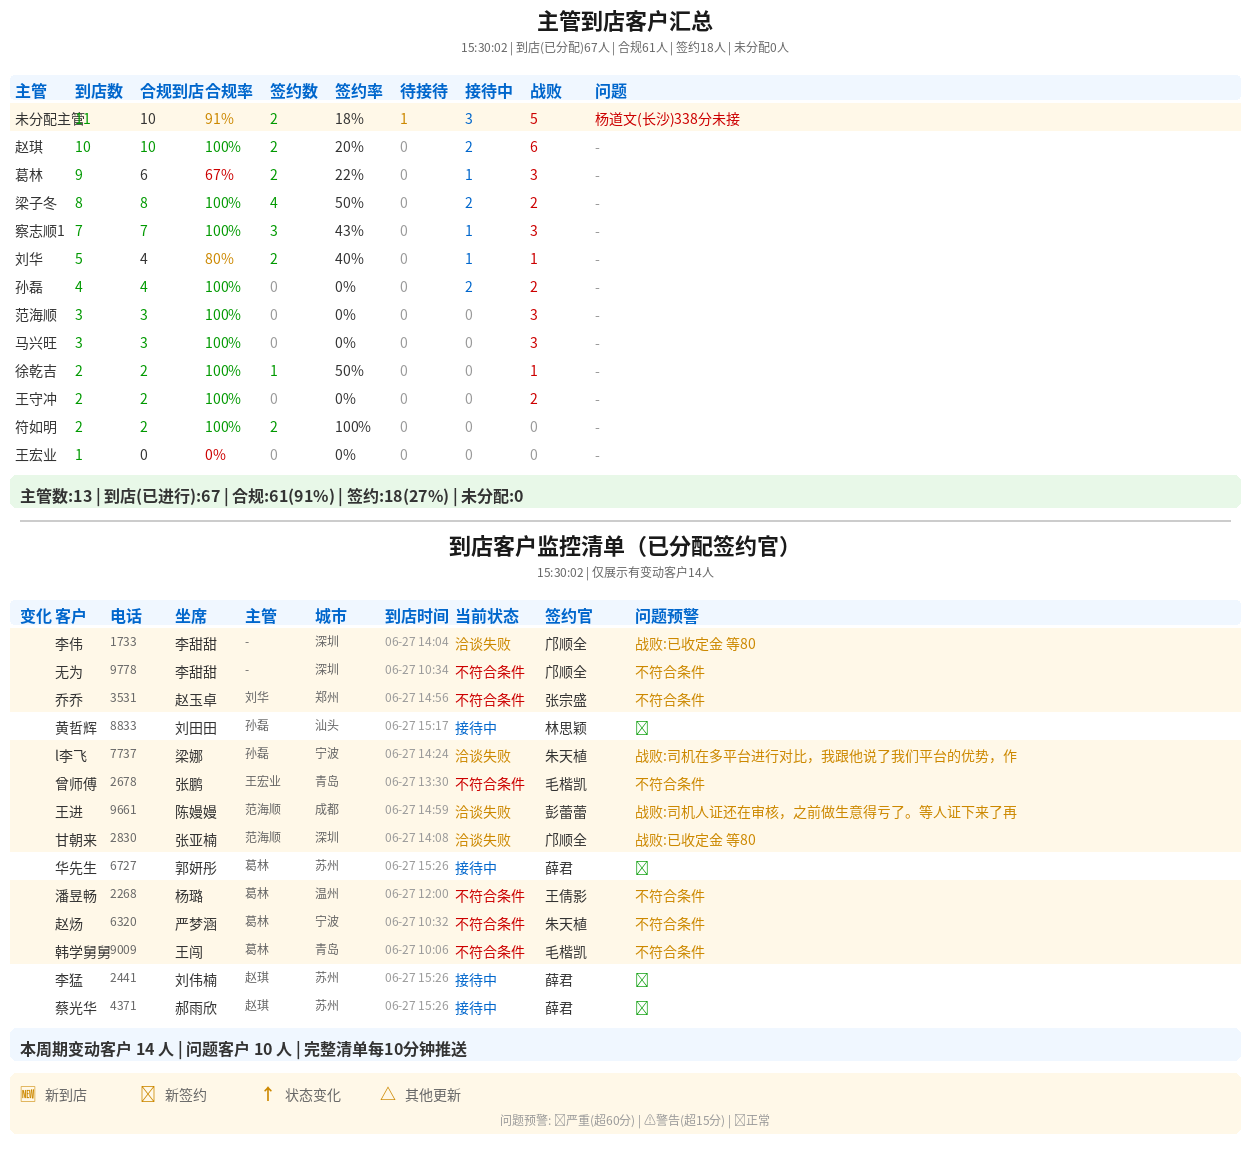This screenshot has height=1176, width=1250.
Task: Select 赵琪 in the summary table's first column
Action: tap(29, 147)
